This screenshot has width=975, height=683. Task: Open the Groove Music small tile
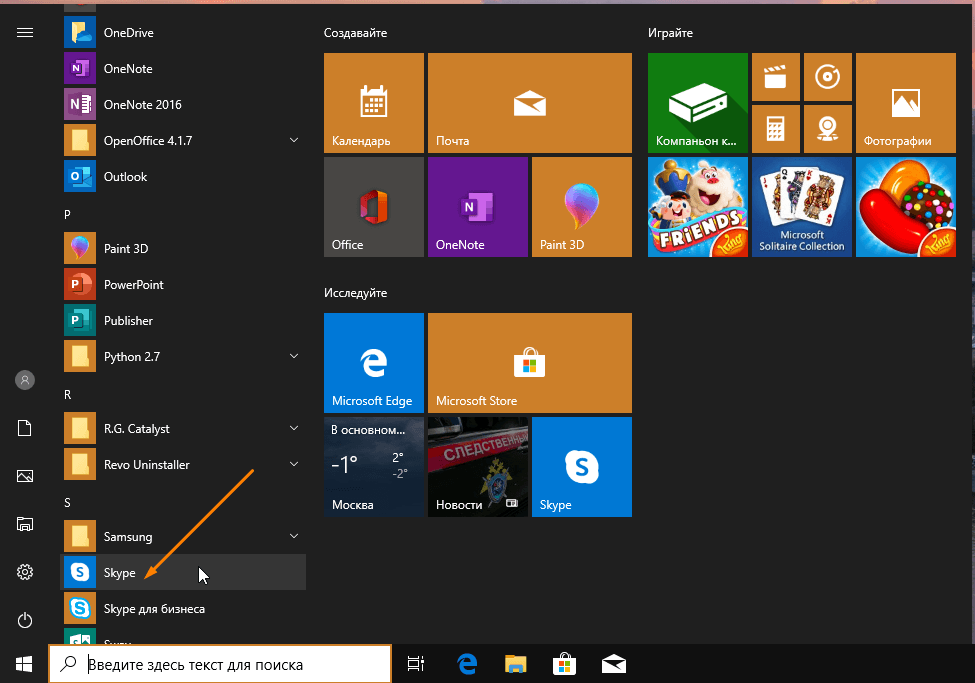pyautogui.click(x=828, y=77)
